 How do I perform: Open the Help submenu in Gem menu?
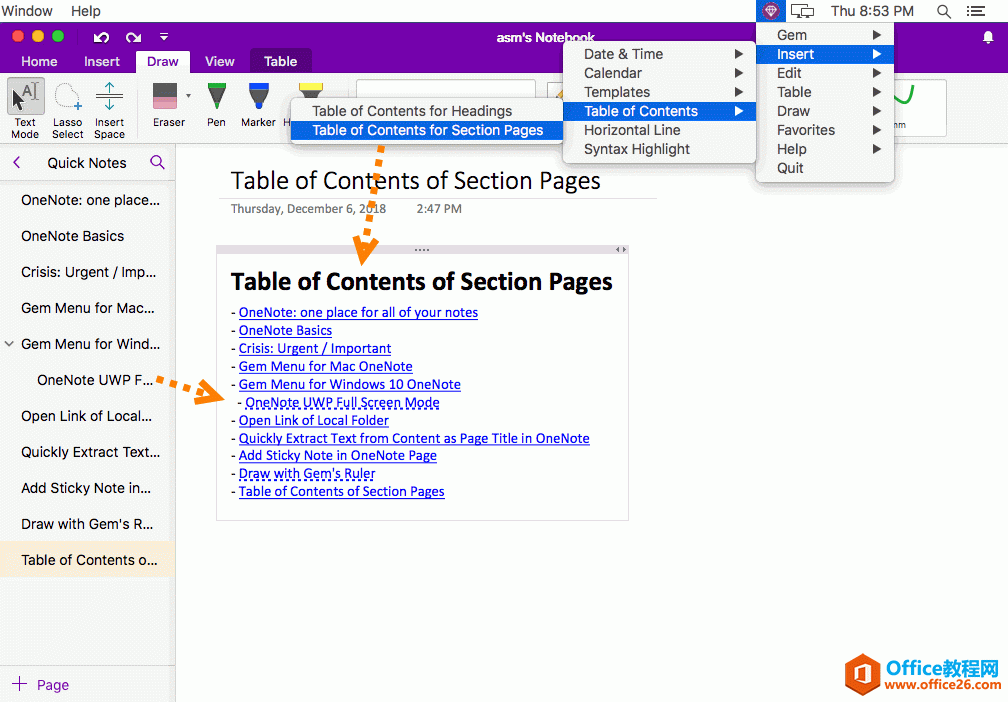pos(825,149)
